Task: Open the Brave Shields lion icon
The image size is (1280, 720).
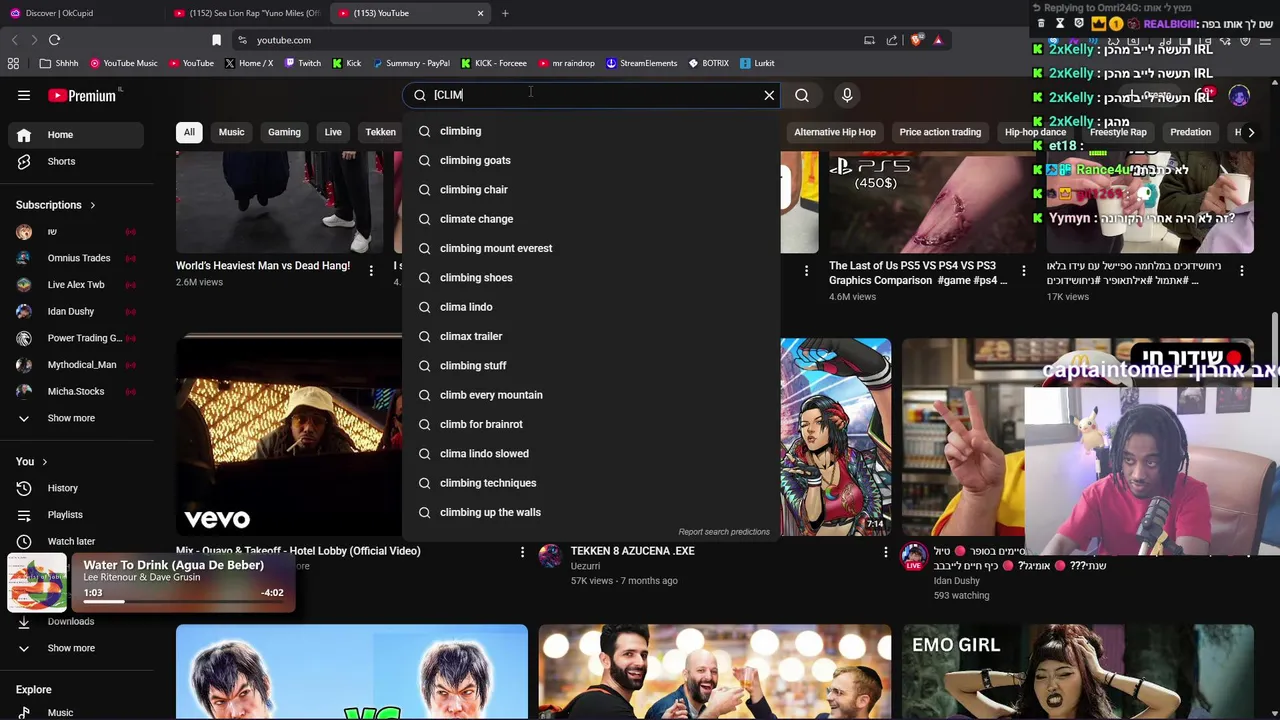Action: [x=916, y=40]
